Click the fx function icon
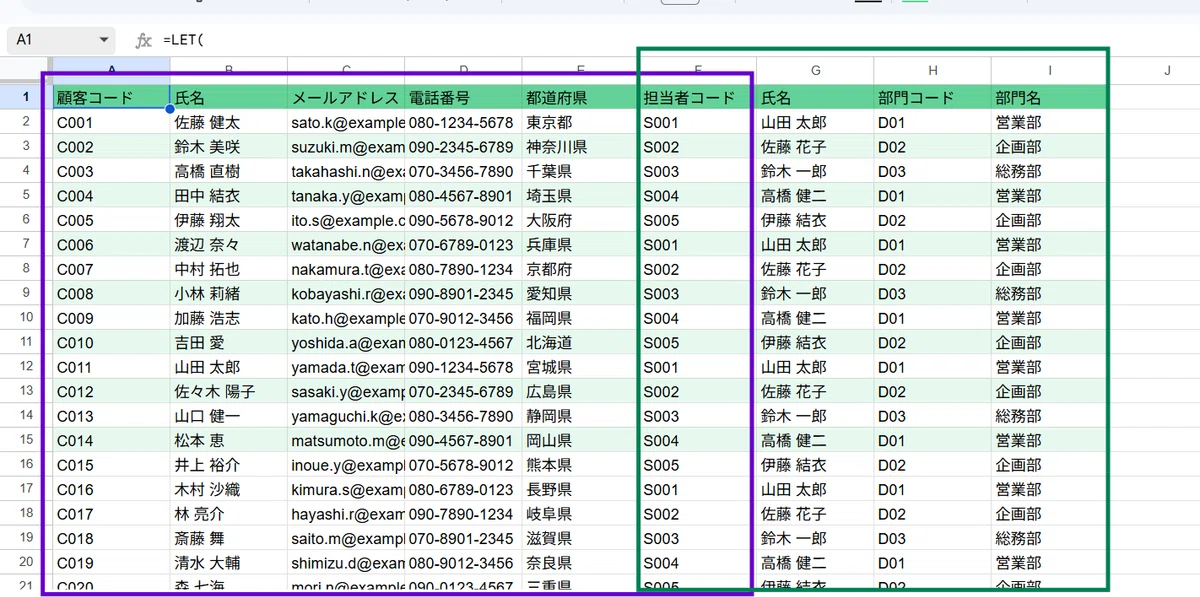Image resolution: width=1200 pixels, height=597 pixels. 144,40
